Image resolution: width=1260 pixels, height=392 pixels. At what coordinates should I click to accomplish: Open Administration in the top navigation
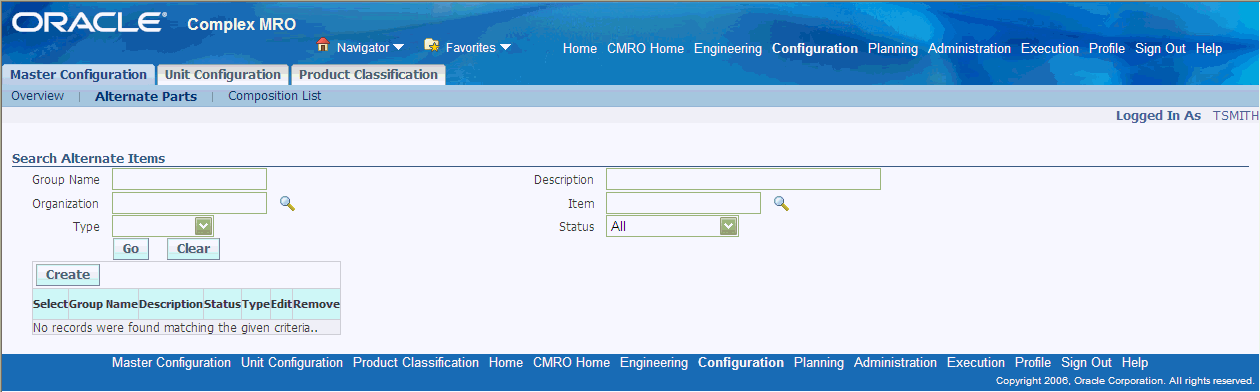click(970, 48)
